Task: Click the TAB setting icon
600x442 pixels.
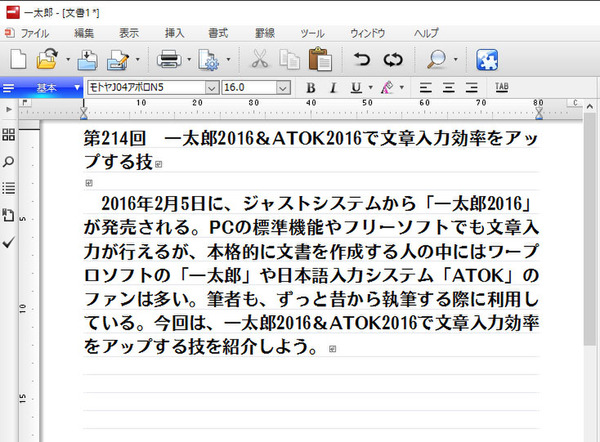Action: tap(502, 88)
